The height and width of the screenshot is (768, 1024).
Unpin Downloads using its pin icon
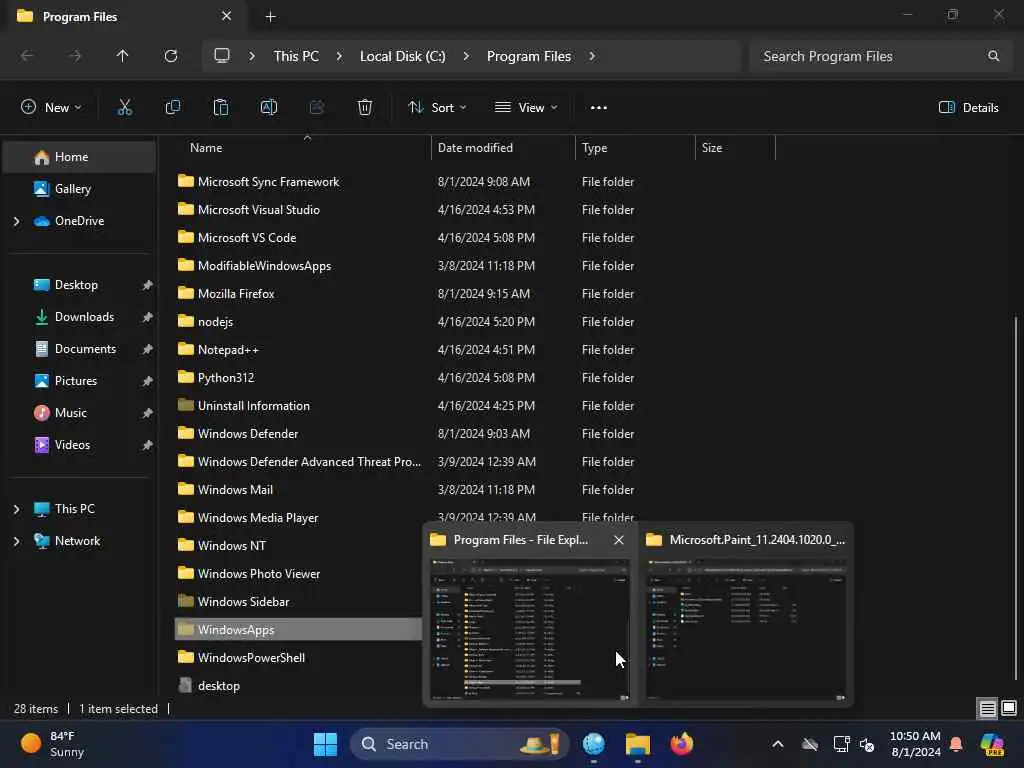click(x=148, y=317)
